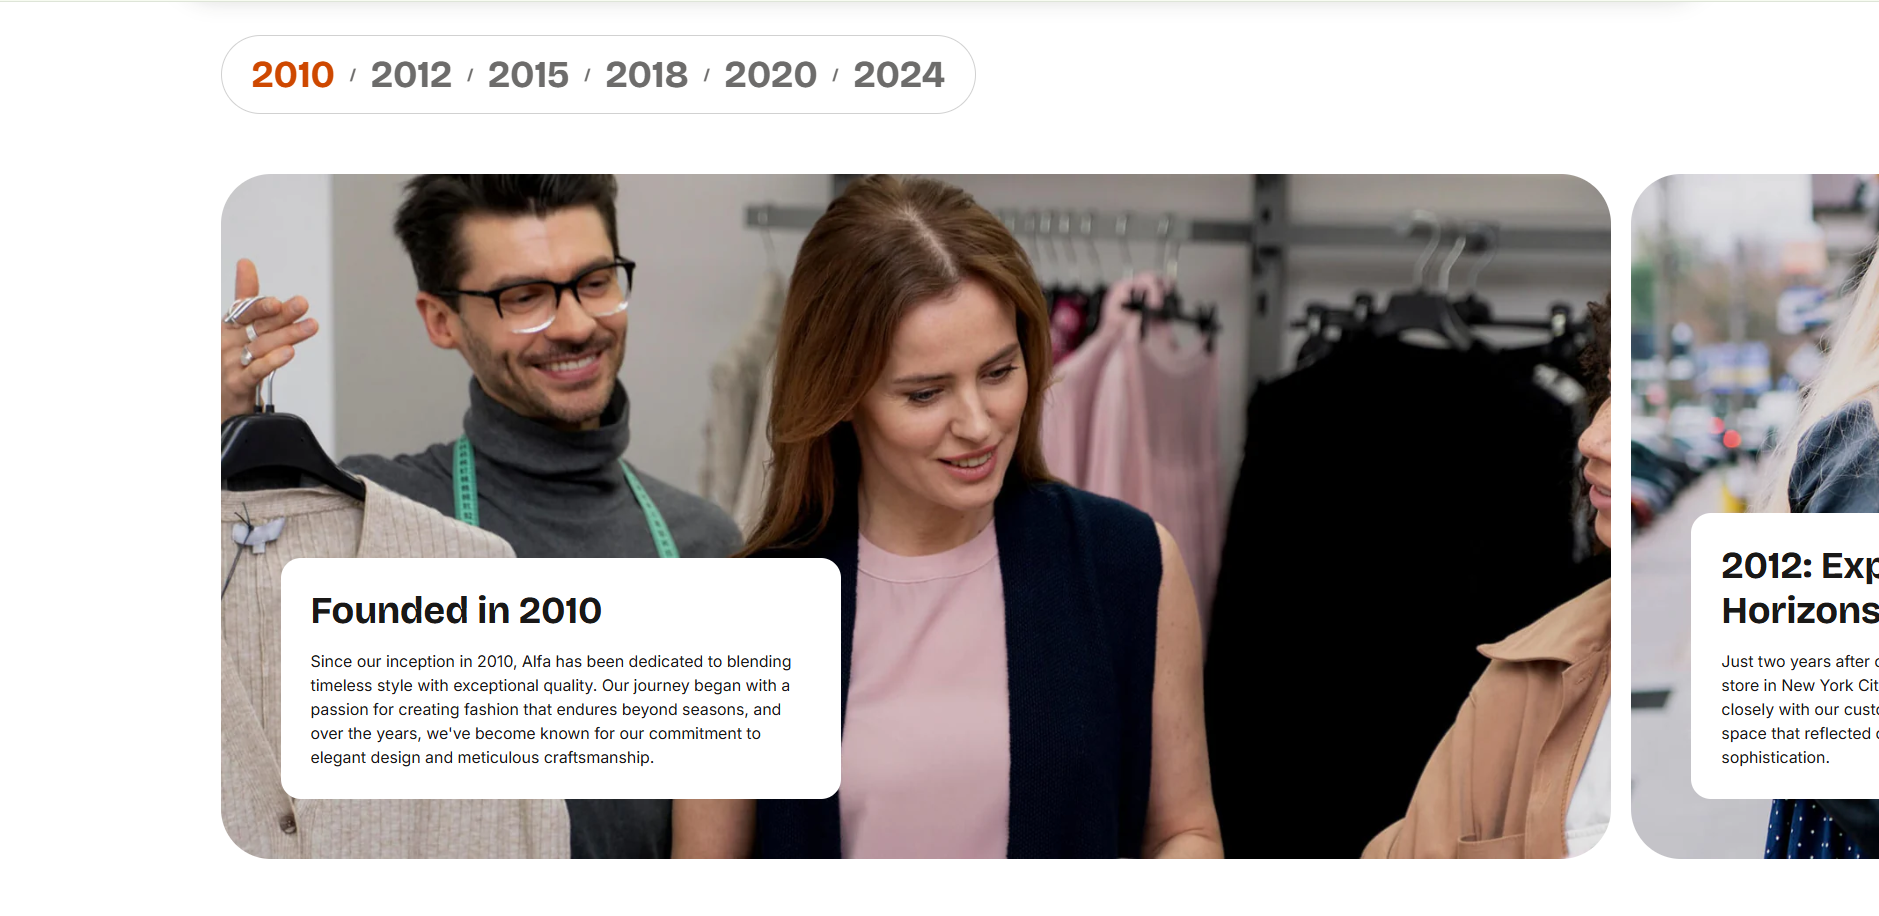Click the 'Founded in 2010' heading
Screen dimensions: 1879x916
click(x=456, y=611)
